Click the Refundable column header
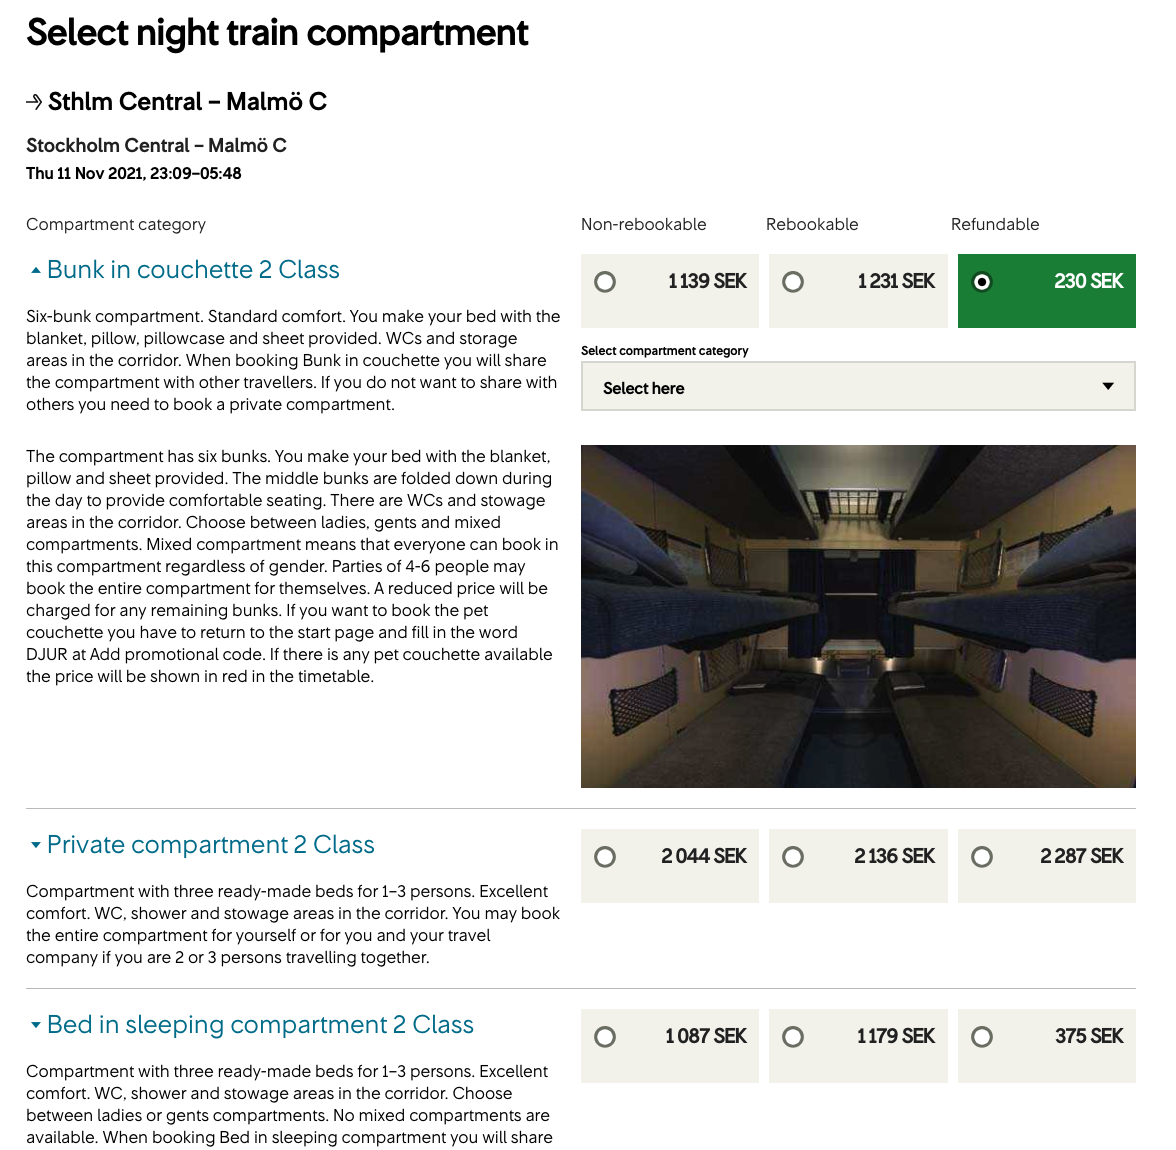This screenshot has width=1176, height=1150. (995, 225)
